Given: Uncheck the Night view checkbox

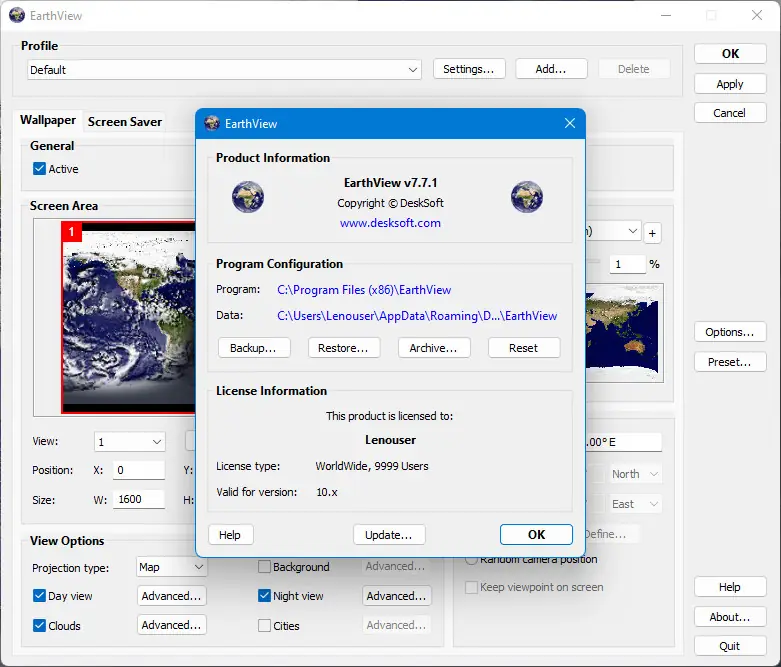Looking at the screenshot, I should click(x=265, y=596).
